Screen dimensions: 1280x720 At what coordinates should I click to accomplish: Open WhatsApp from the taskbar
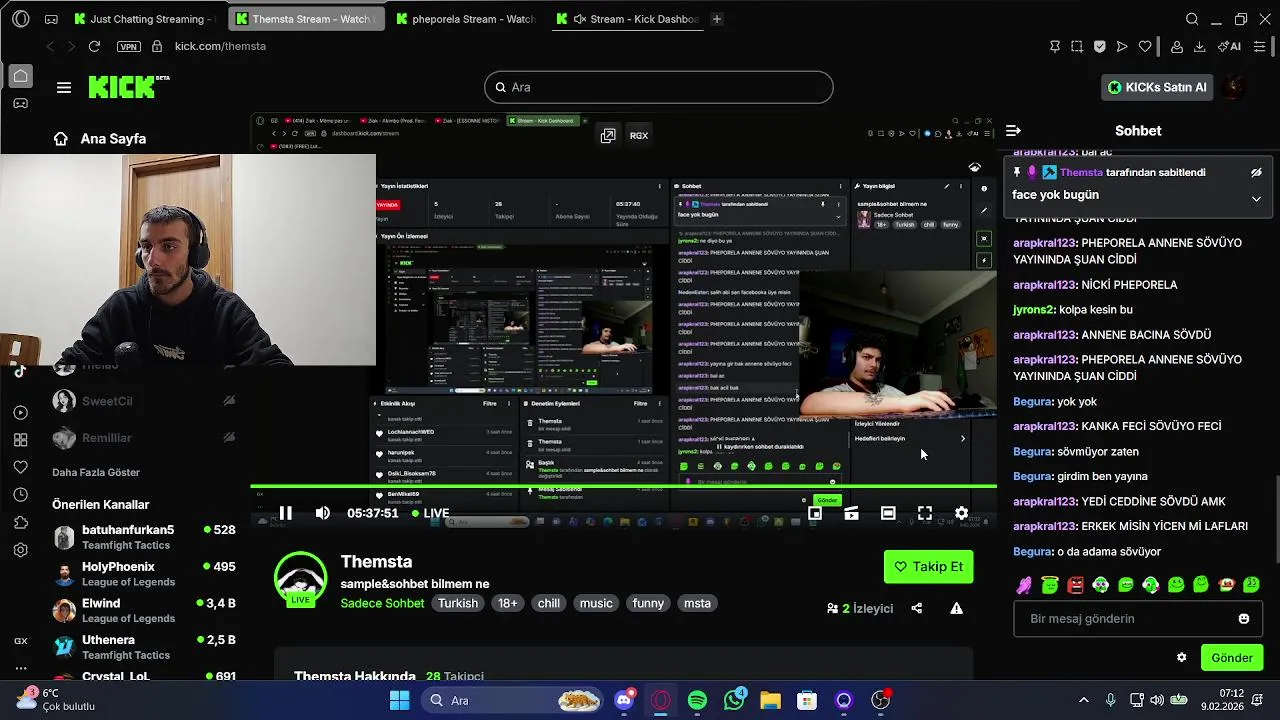point(734,700)
